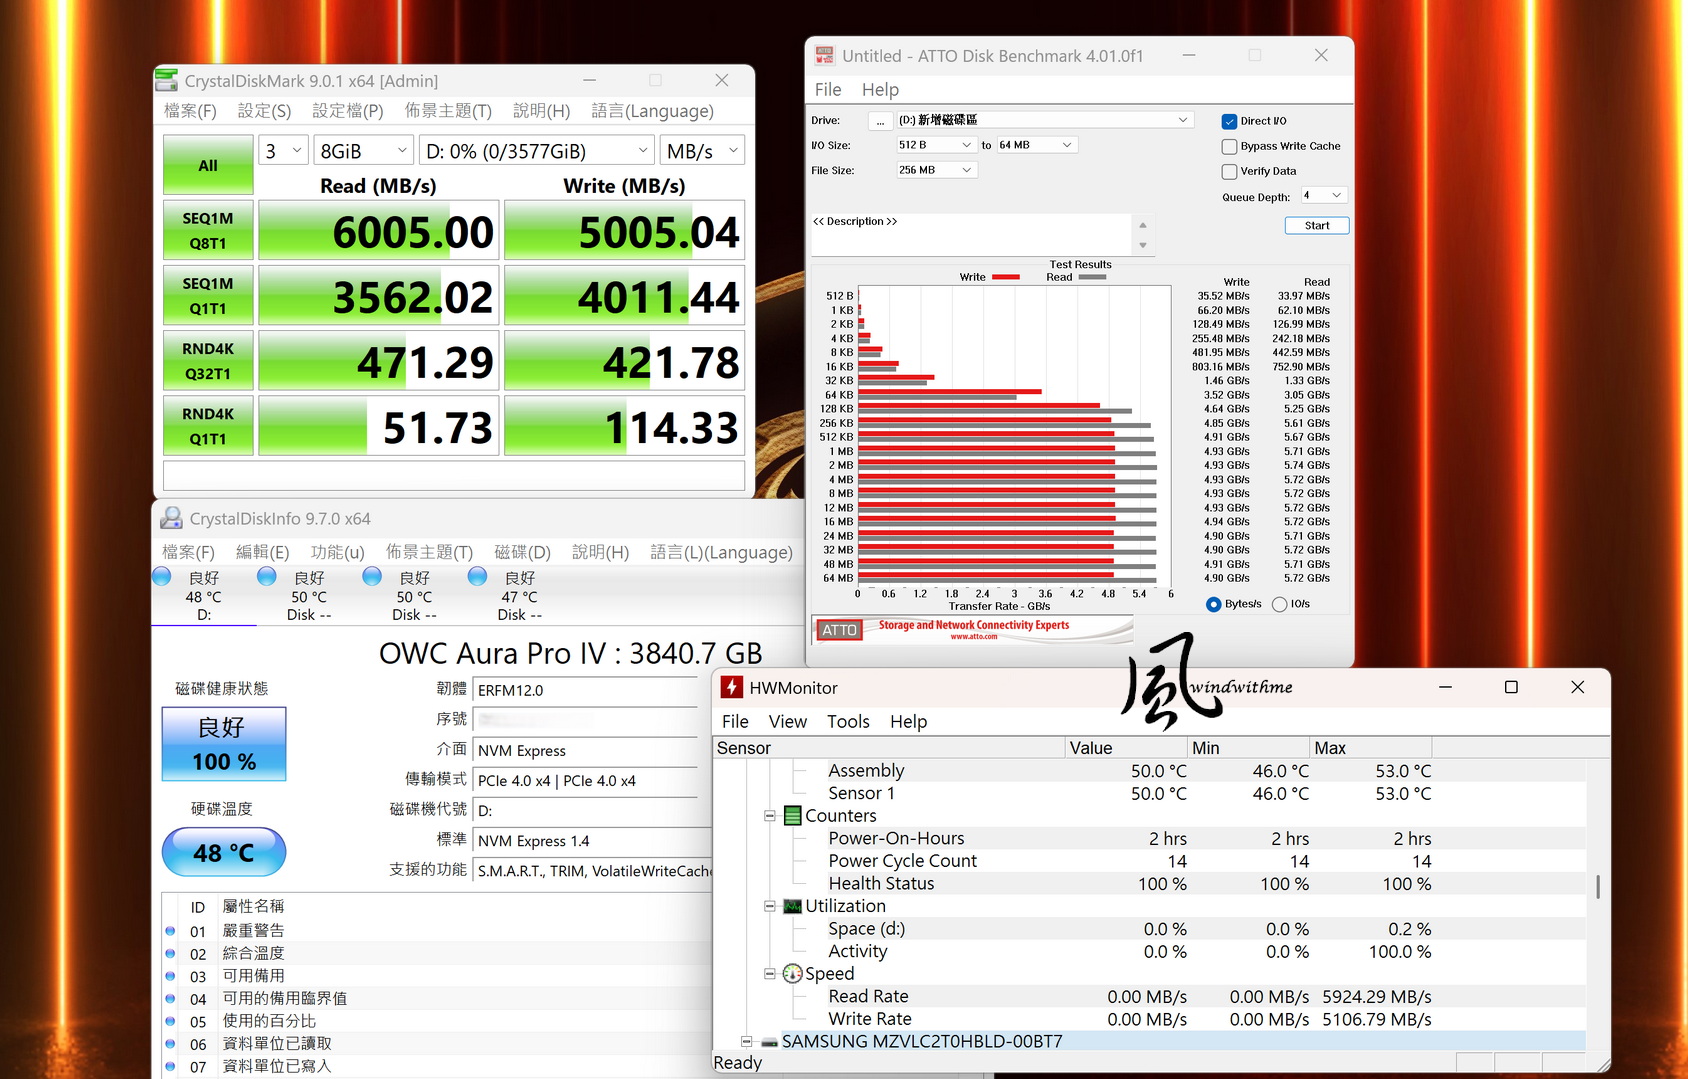Open the Queue Depth dropdown

[x=1324, y=196]
